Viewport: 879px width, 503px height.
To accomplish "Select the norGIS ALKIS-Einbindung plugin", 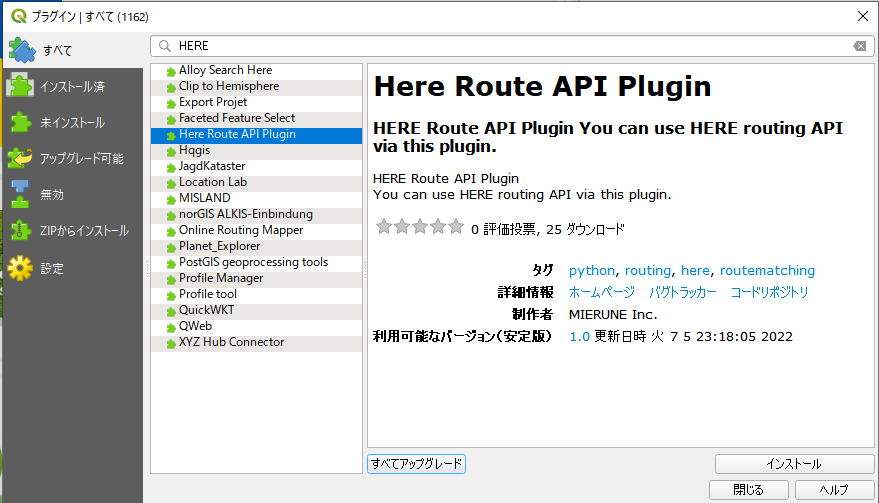I will point(256,214).
